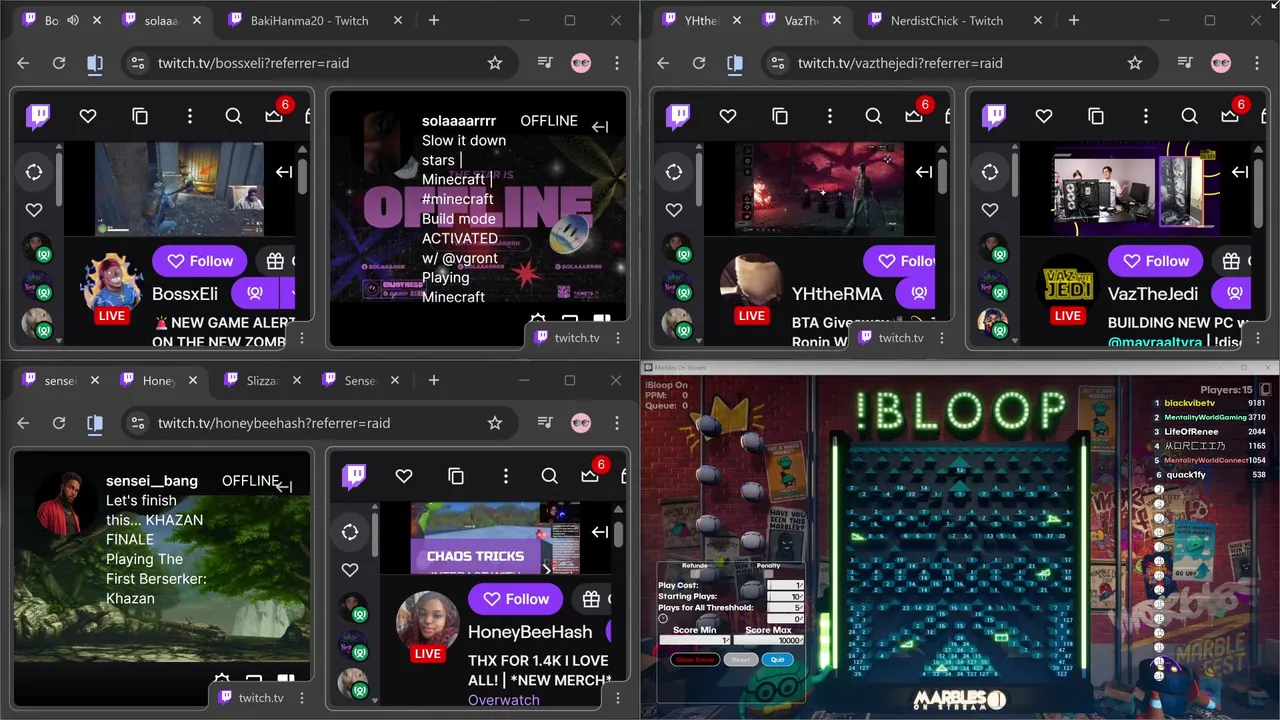Click blue Quit button in Marbles panel

(777, 660)
